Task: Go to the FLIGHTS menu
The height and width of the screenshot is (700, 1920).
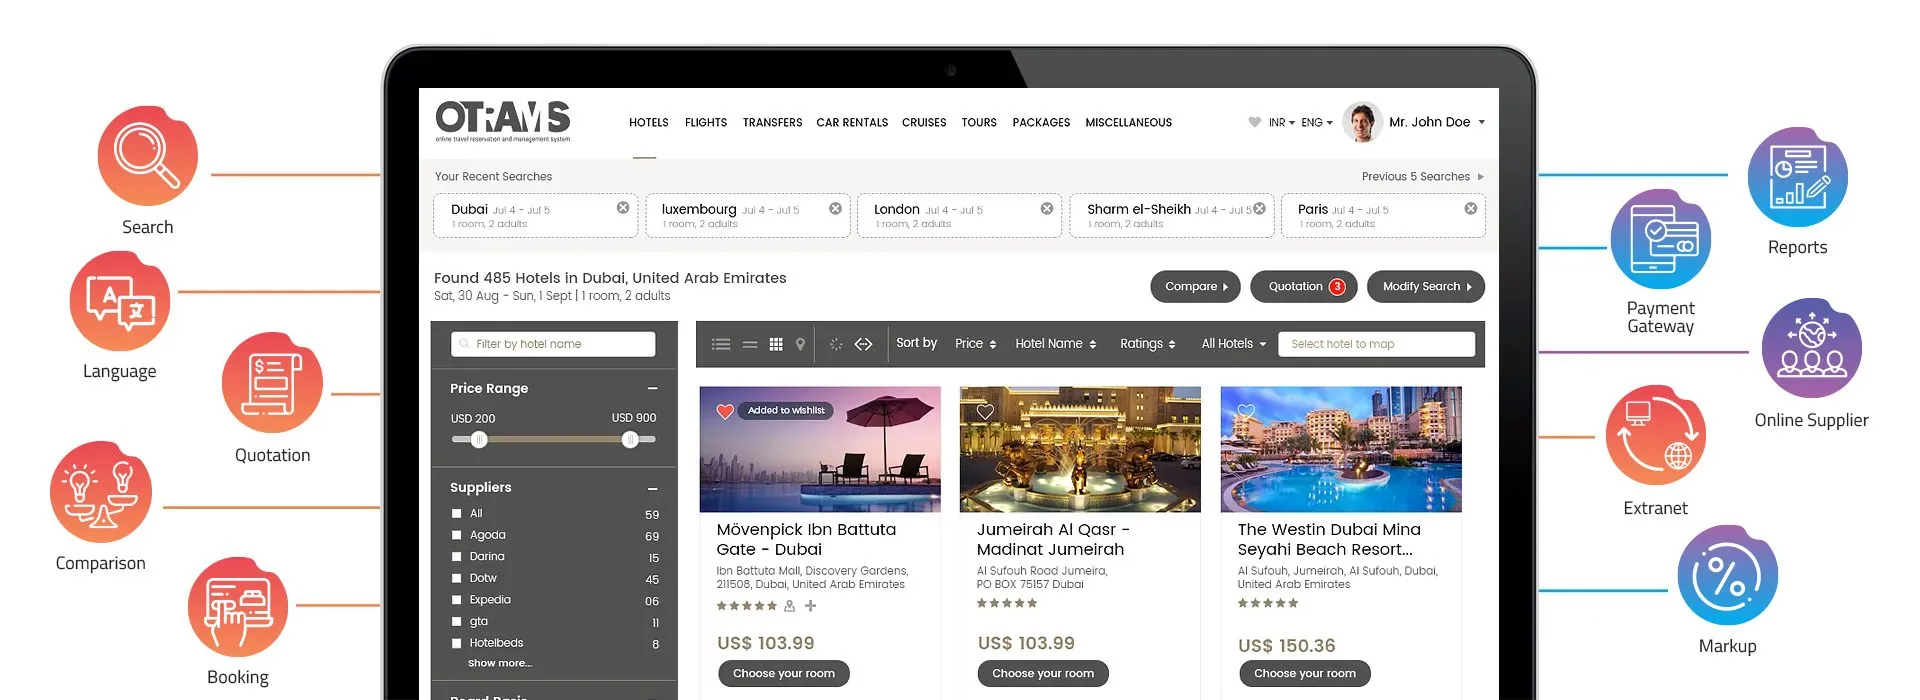Action: pos(705,123)
